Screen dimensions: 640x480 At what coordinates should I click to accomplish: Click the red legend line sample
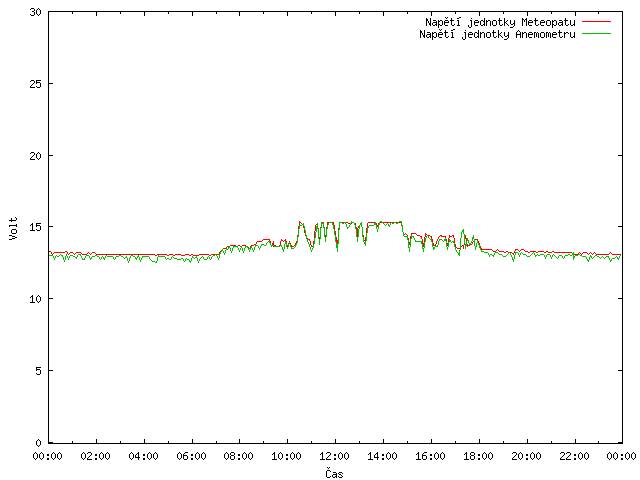pyautogui.click(x=596, y=22)
